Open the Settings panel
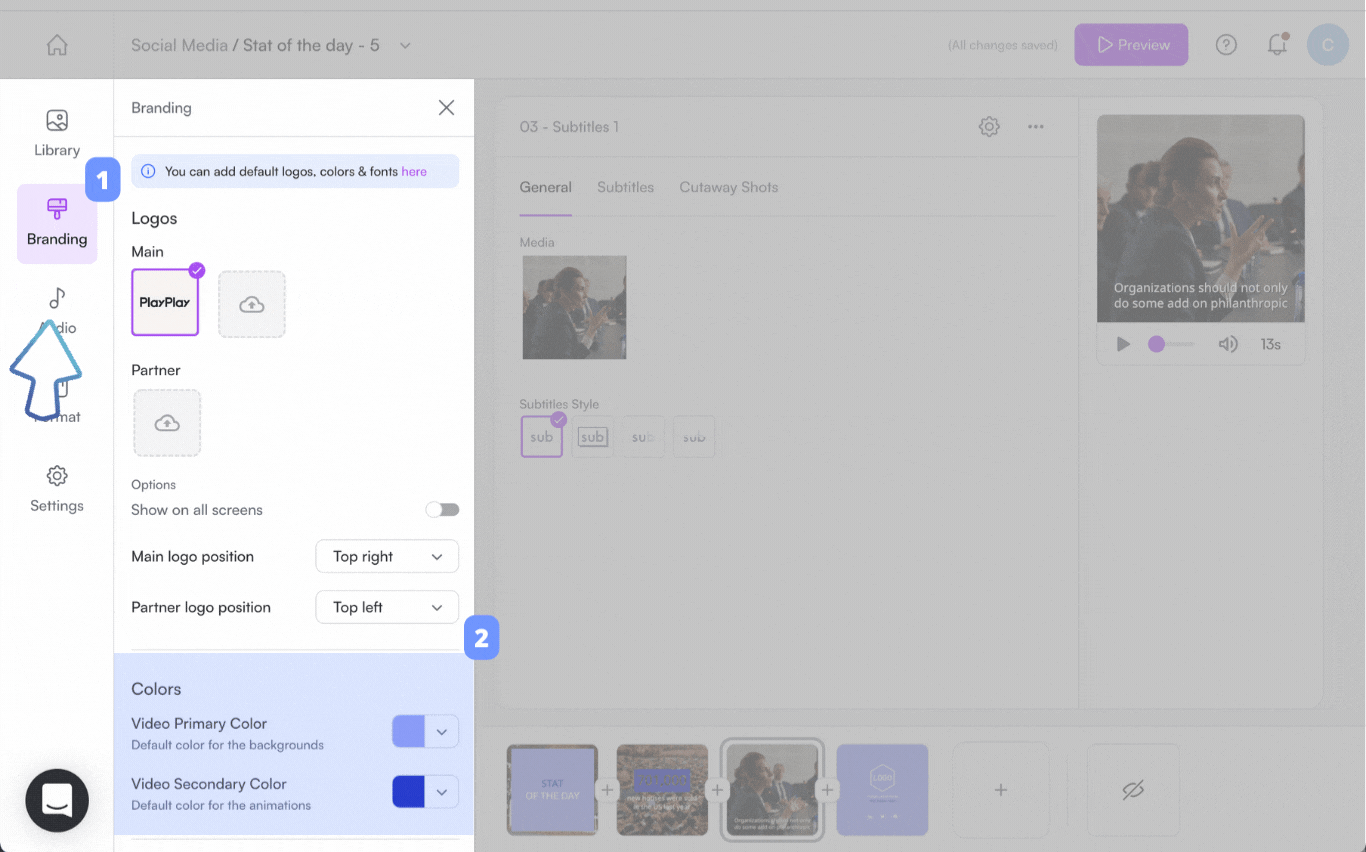 coord(56,488)
